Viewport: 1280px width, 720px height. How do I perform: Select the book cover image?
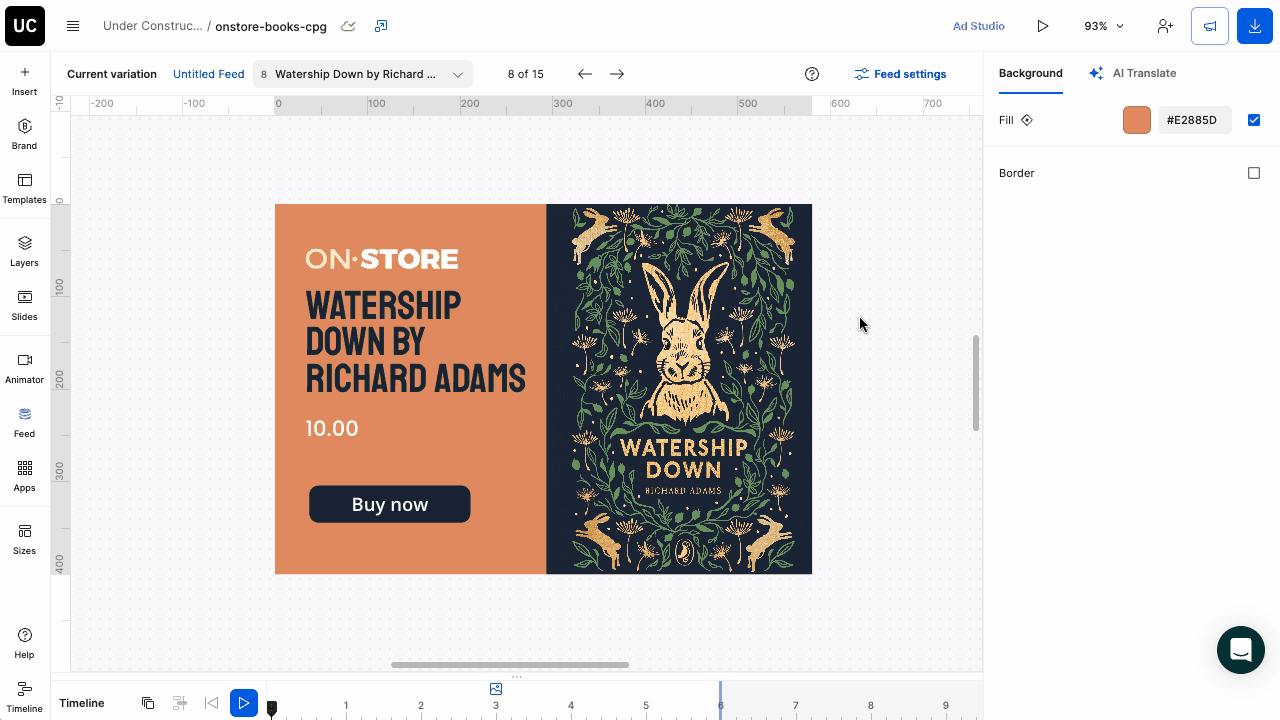pyautogui.click(x=680, y=389)
